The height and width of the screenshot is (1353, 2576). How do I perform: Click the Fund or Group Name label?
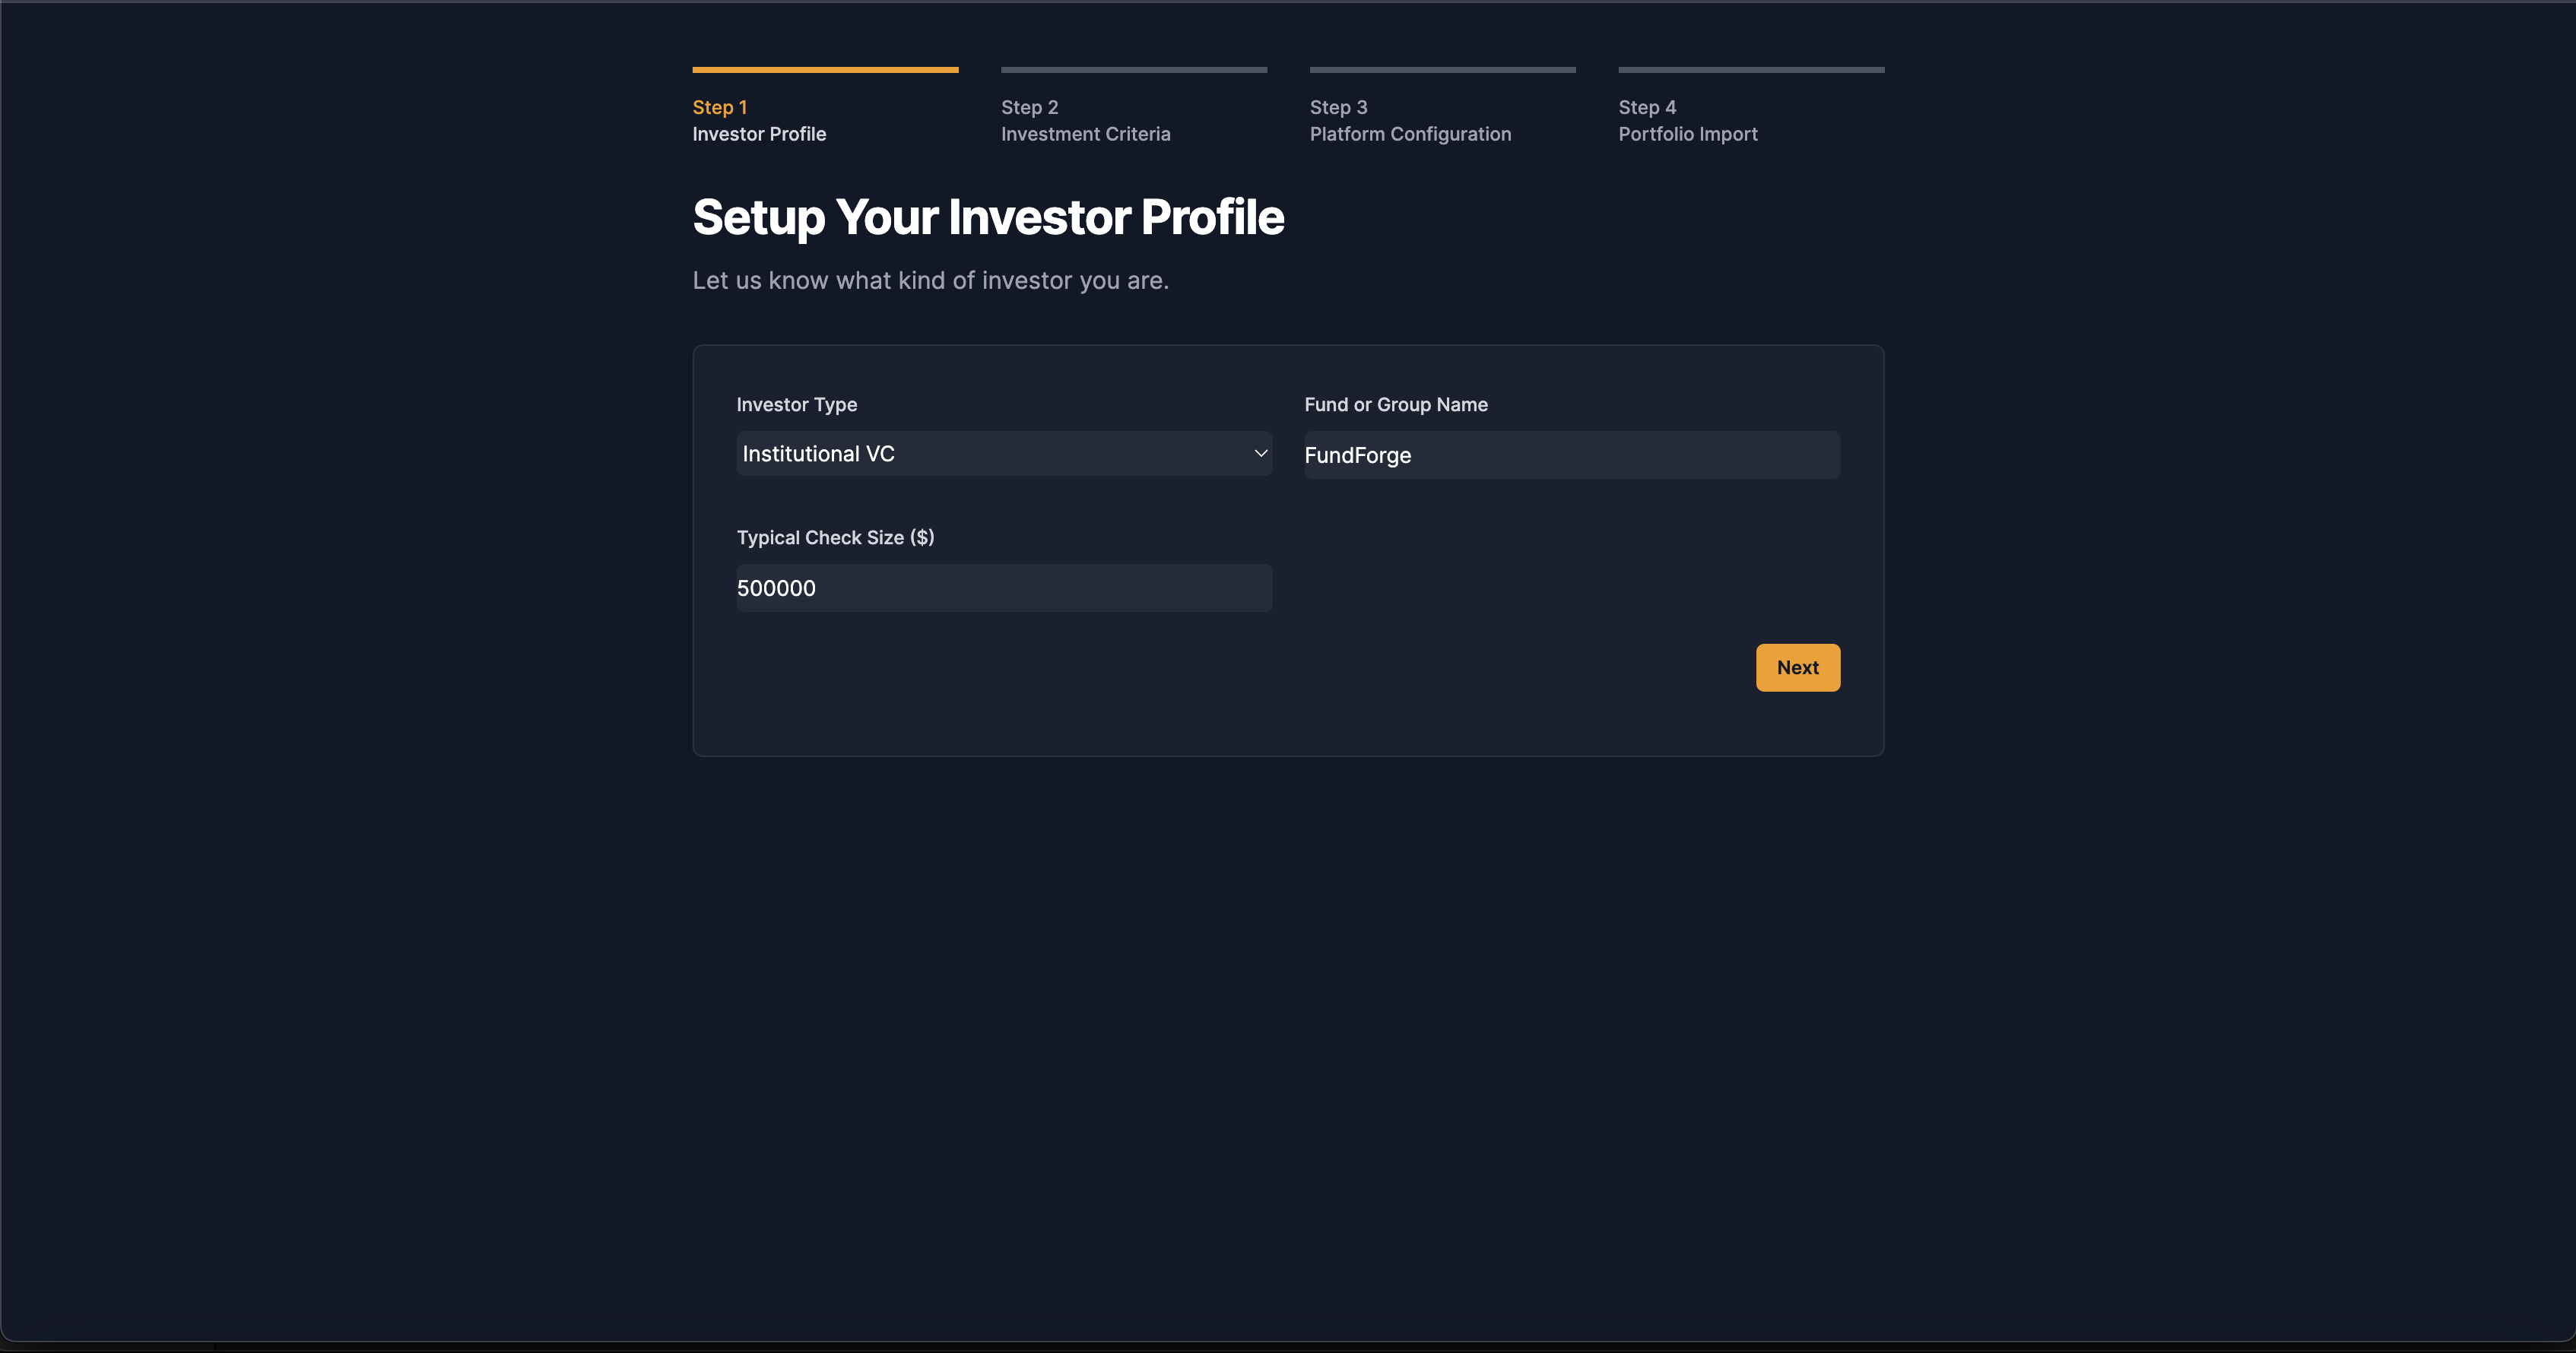(x=1396, y=404)
